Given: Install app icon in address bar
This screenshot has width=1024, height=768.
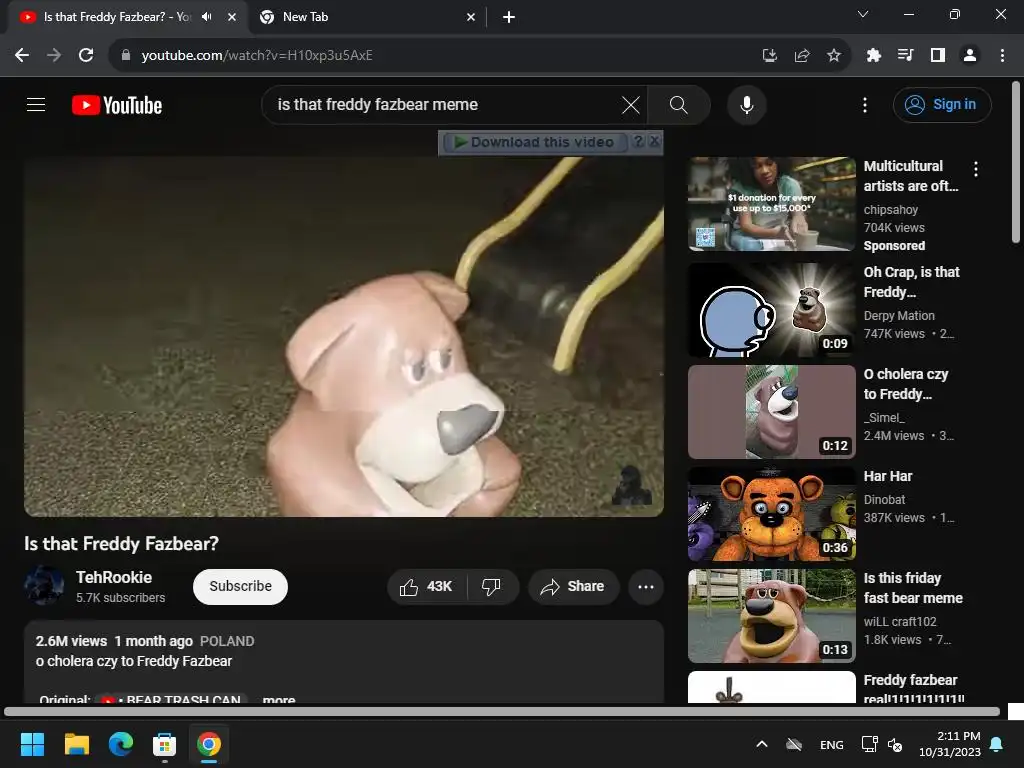Looking at the screenshot, I should tap(770, 56).
